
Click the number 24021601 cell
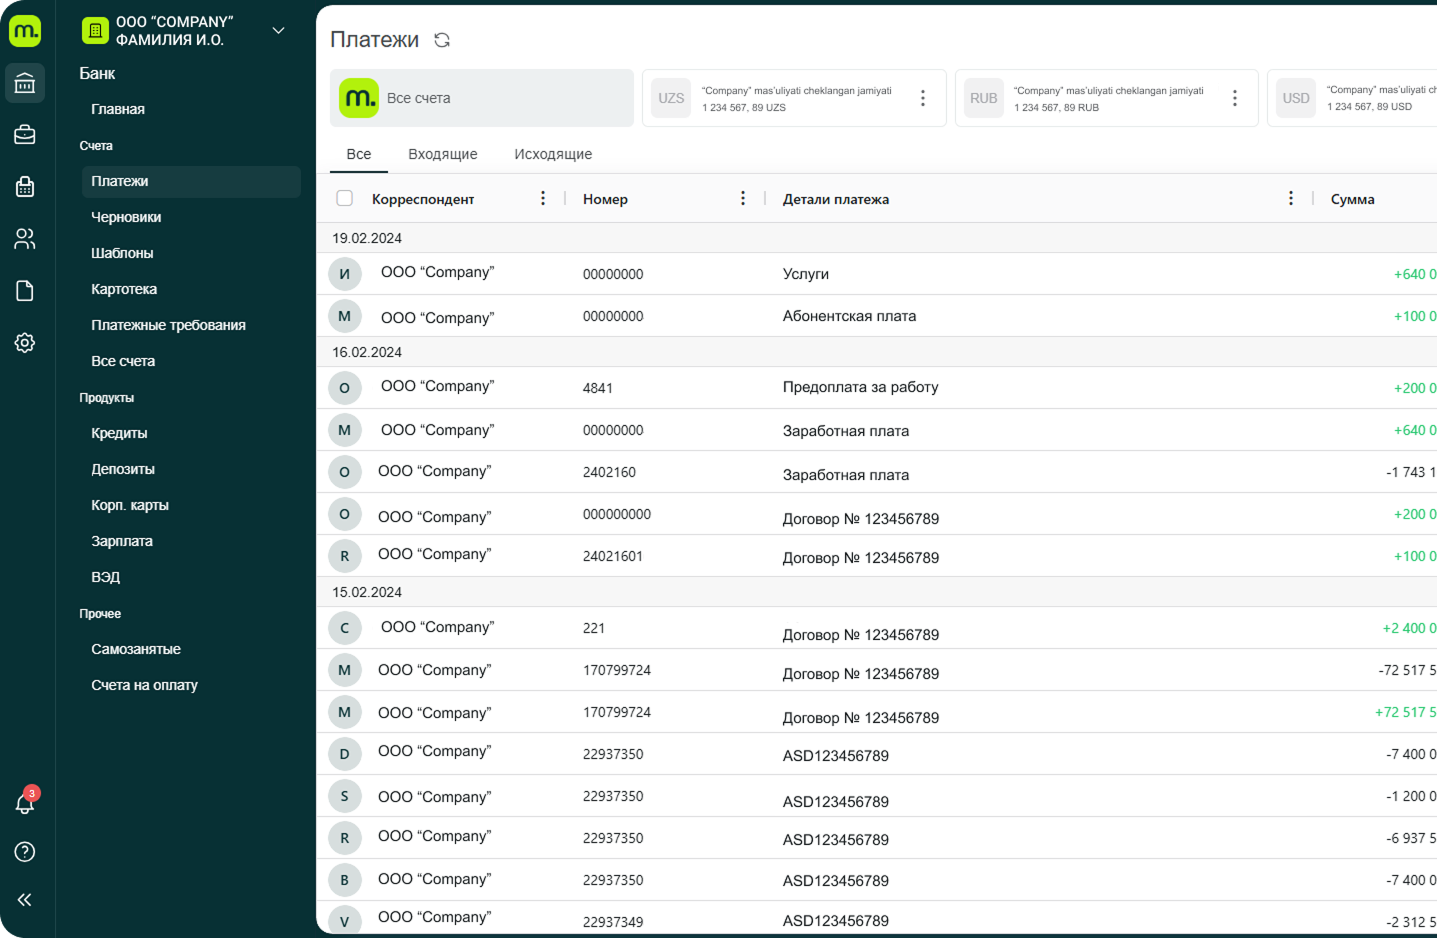pos(613,556)
